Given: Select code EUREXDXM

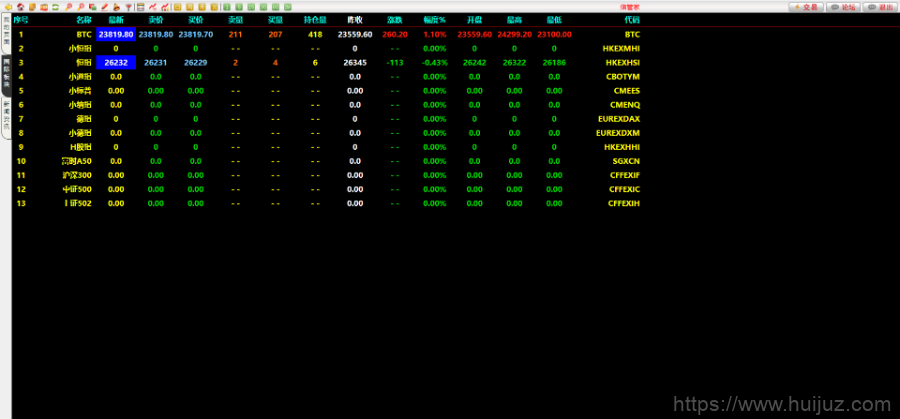Looking at the screenshot, I should (x=618, y=133).
